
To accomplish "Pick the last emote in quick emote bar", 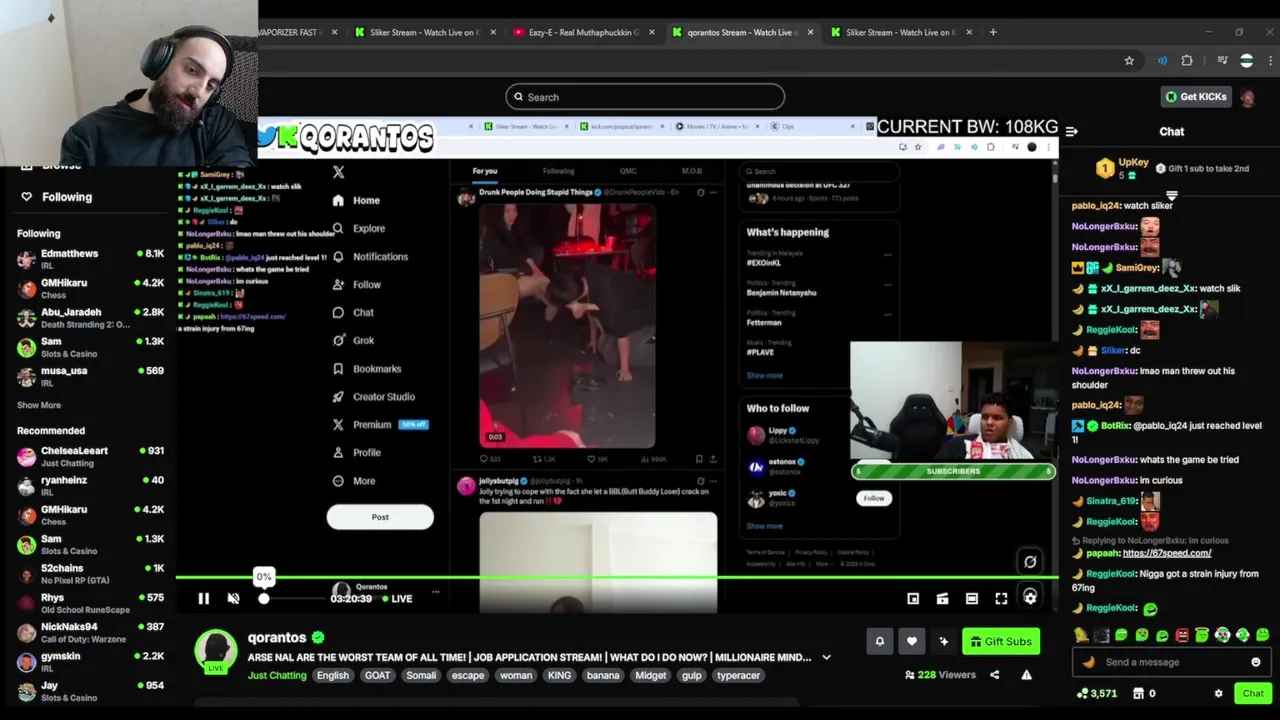I will 1263,635.
